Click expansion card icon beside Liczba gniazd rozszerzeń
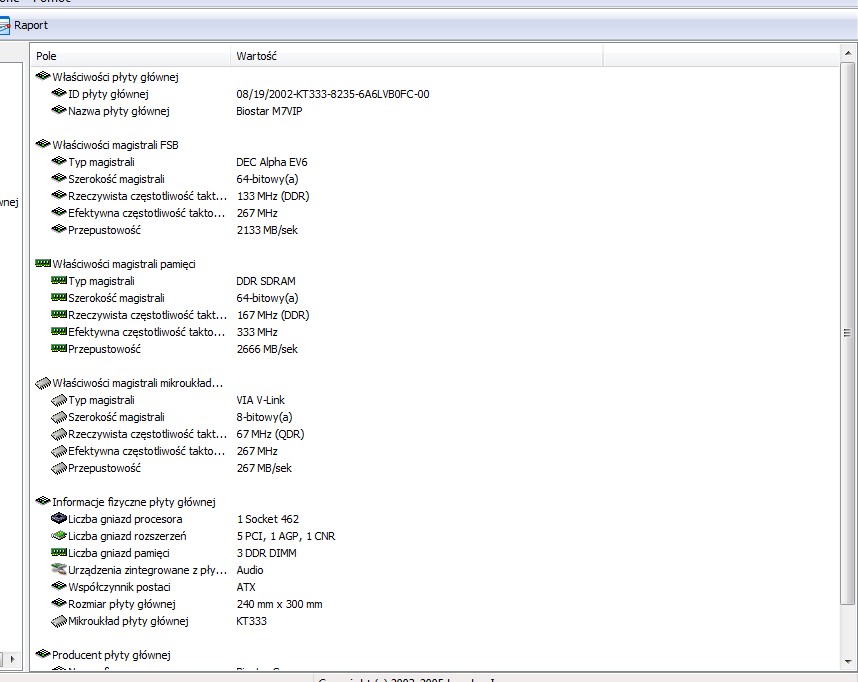Viewport: 858px width, 682px height. pos(59,535)
